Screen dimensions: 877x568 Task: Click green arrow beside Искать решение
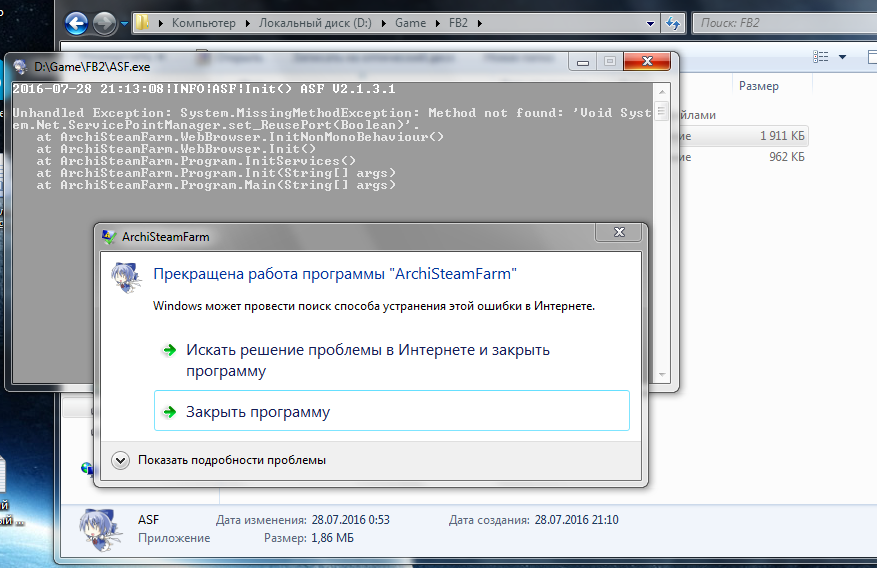pyautogui.click(x=169, y=351)
